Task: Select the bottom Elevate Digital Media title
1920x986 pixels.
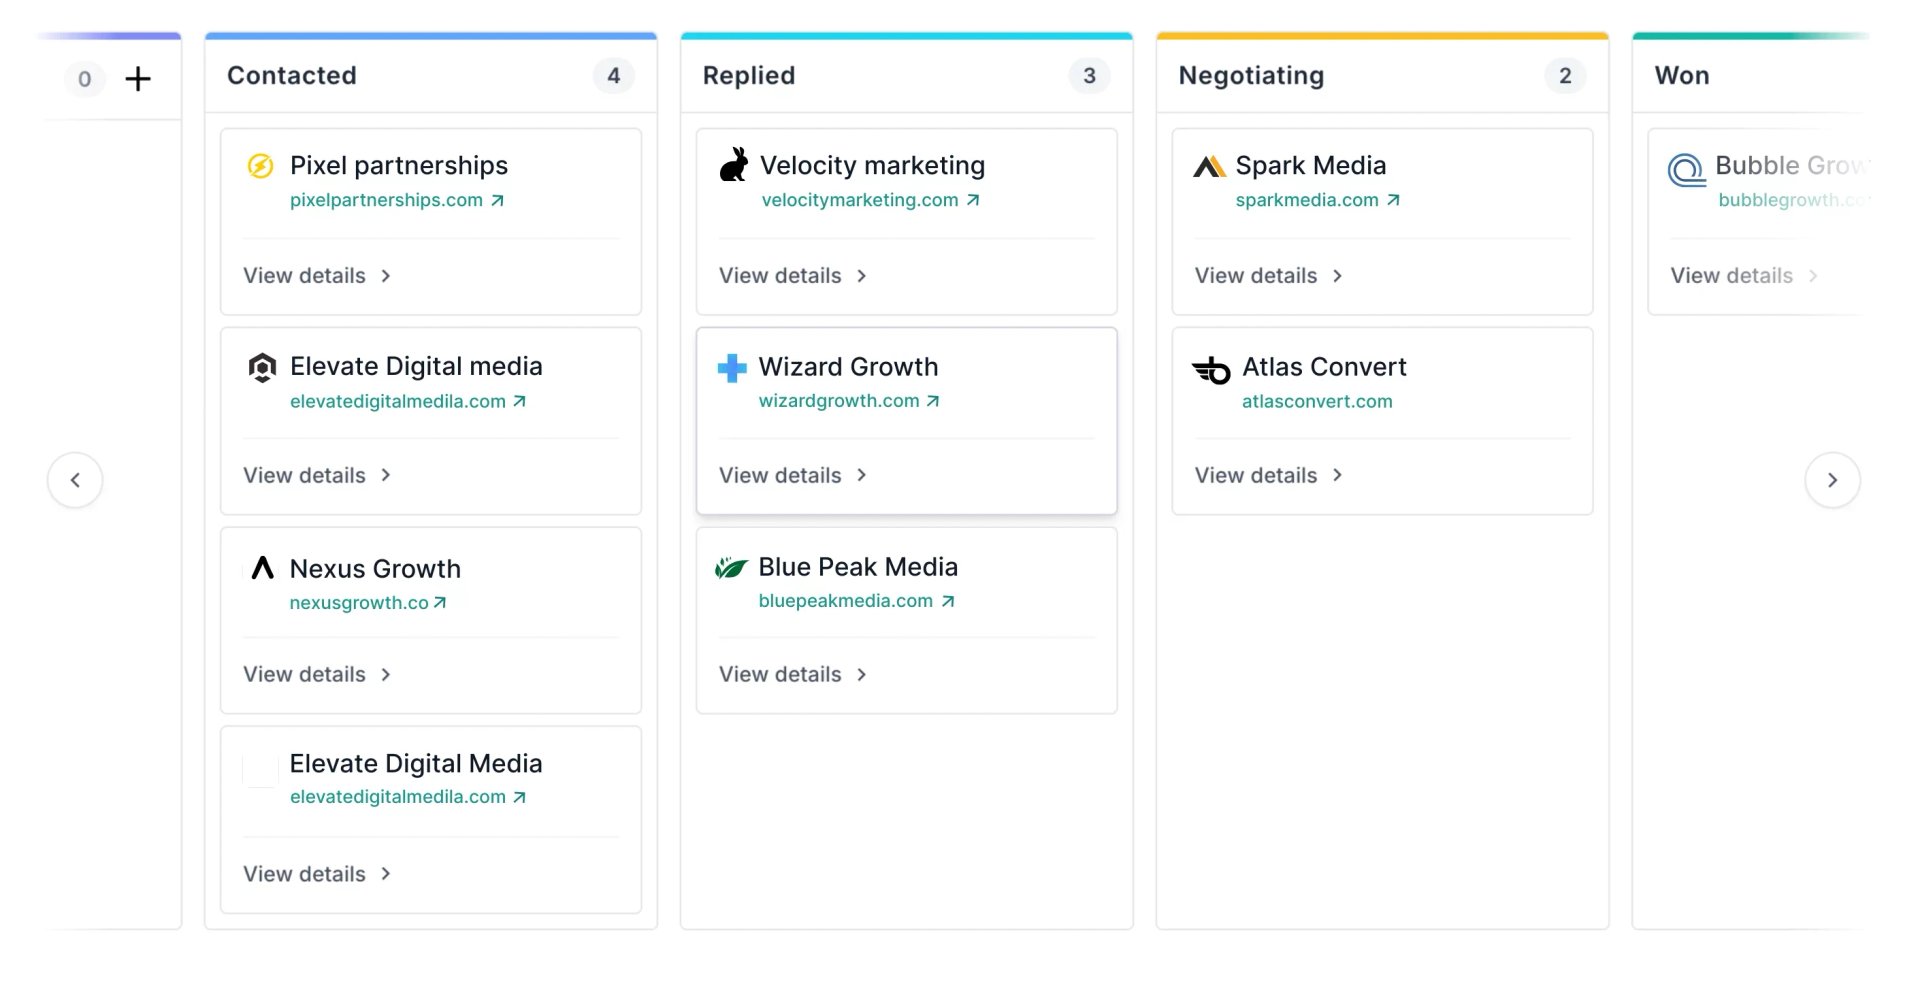Action: point(416,764)
